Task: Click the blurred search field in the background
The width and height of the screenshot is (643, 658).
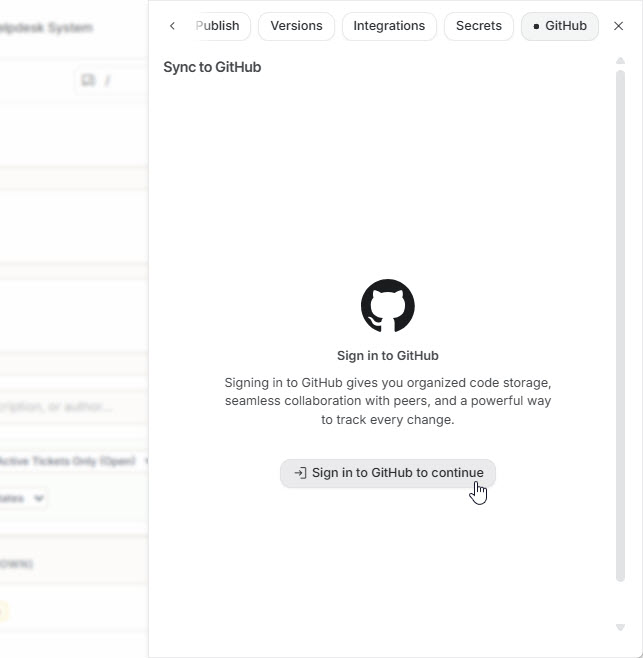Action: pos(73,407)
